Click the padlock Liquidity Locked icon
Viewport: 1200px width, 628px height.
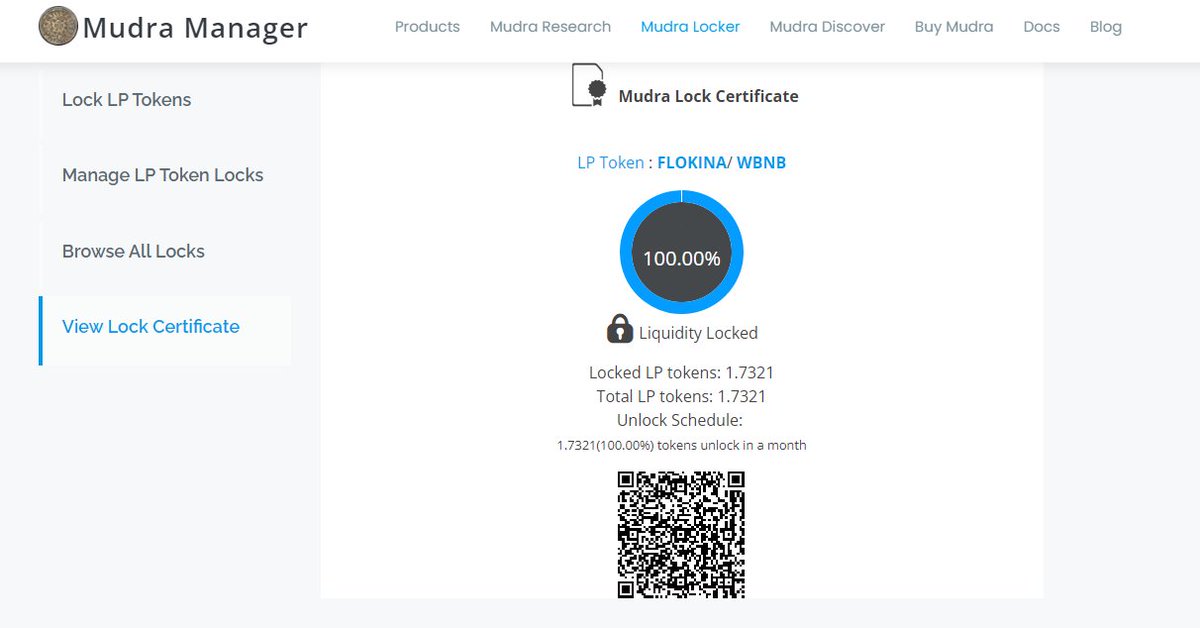(x=620, y=329)
